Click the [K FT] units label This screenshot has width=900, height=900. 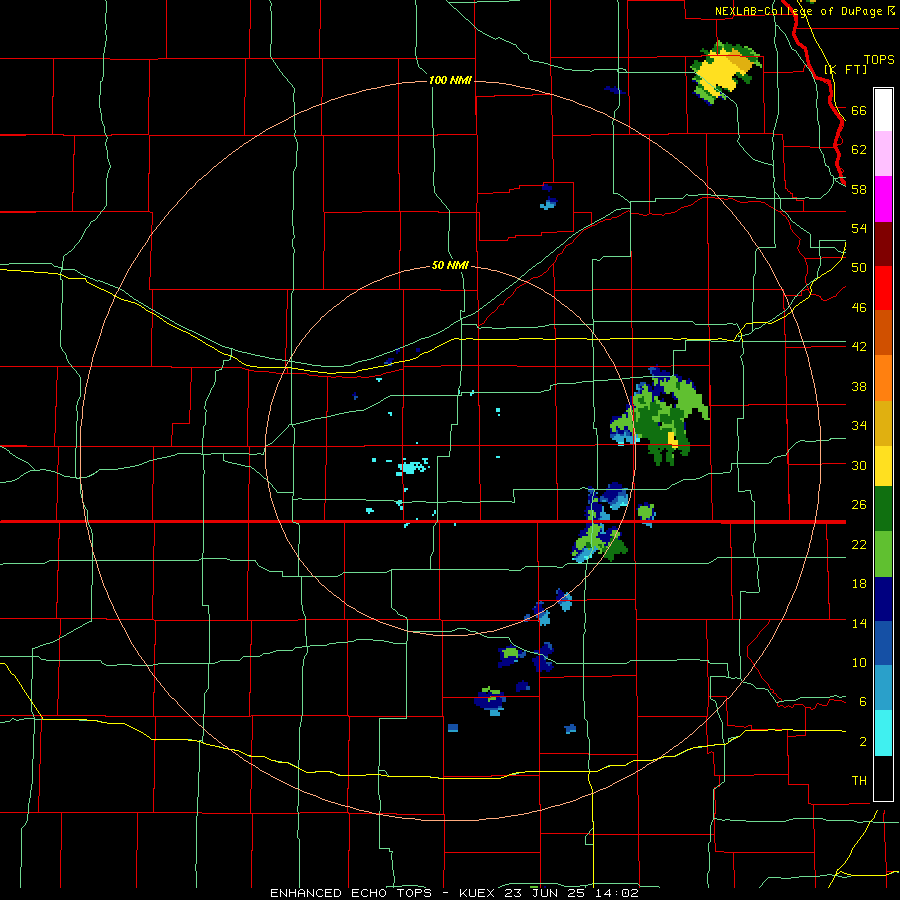[x=845, y=69]
